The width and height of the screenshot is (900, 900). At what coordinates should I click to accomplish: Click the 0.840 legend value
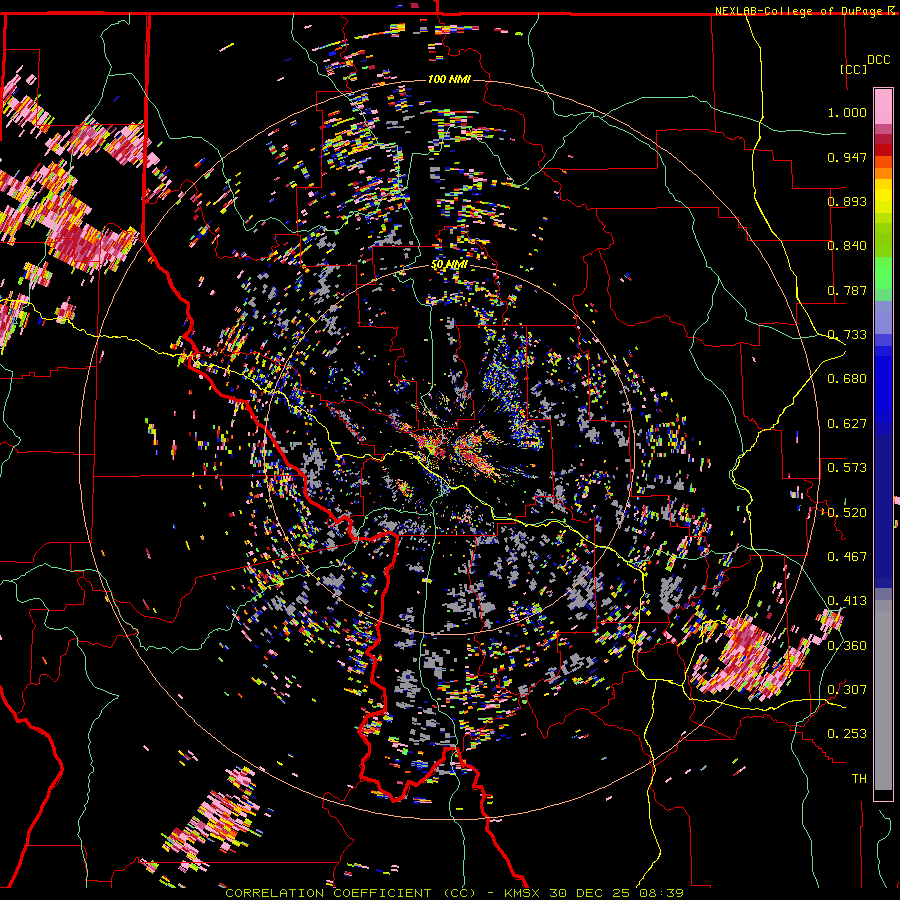click(847, 246)
